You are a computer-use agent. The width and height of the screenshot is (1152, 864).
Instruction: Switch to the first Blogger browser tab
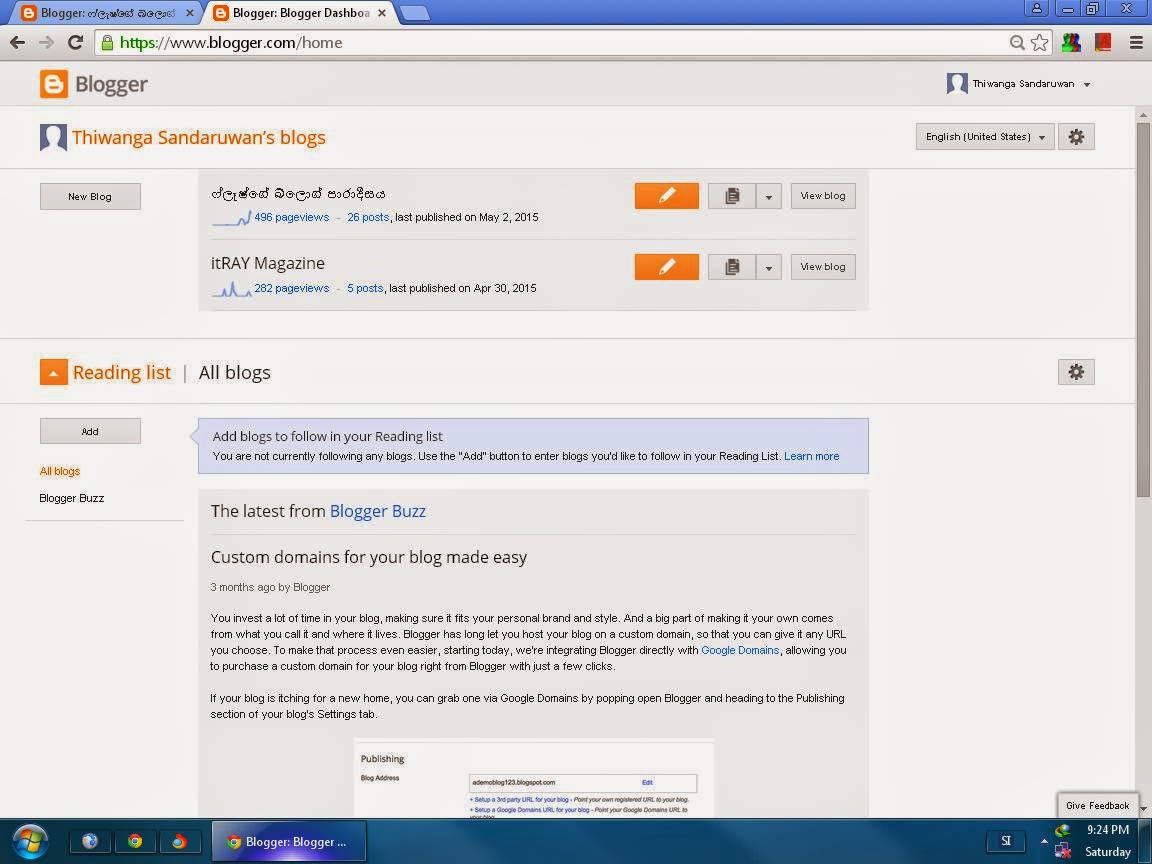(x=107, y=13)
